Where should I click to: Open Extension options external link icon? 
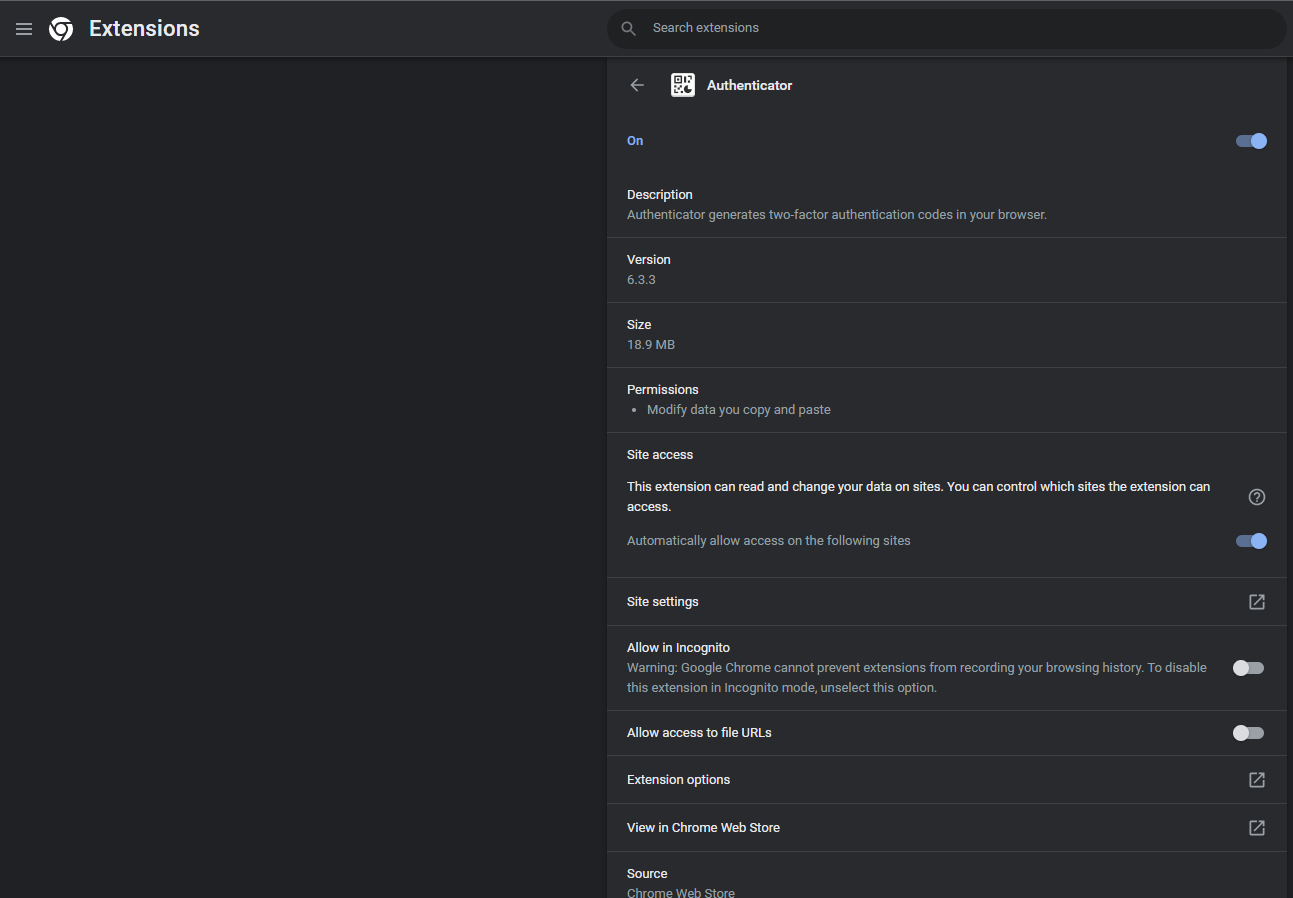[1257, 780]
